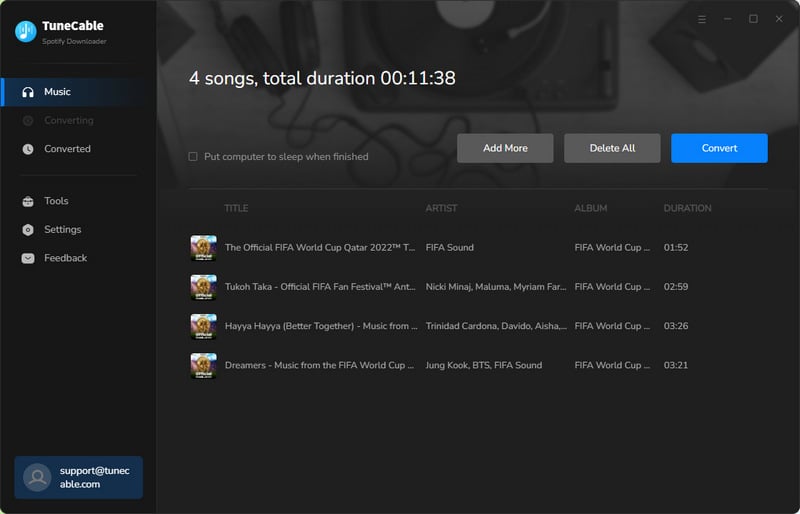
Task: Click the 4 songs total duration heading
Action: click(x=322, y=78)
